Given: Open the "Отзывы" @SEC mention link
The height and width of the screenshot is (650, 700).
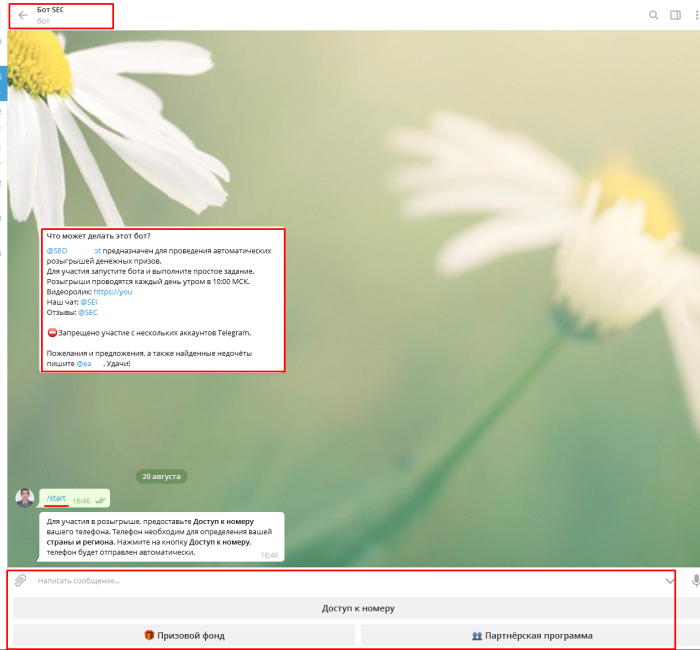Looking at the screenshot, I should (x=88, y=313).
